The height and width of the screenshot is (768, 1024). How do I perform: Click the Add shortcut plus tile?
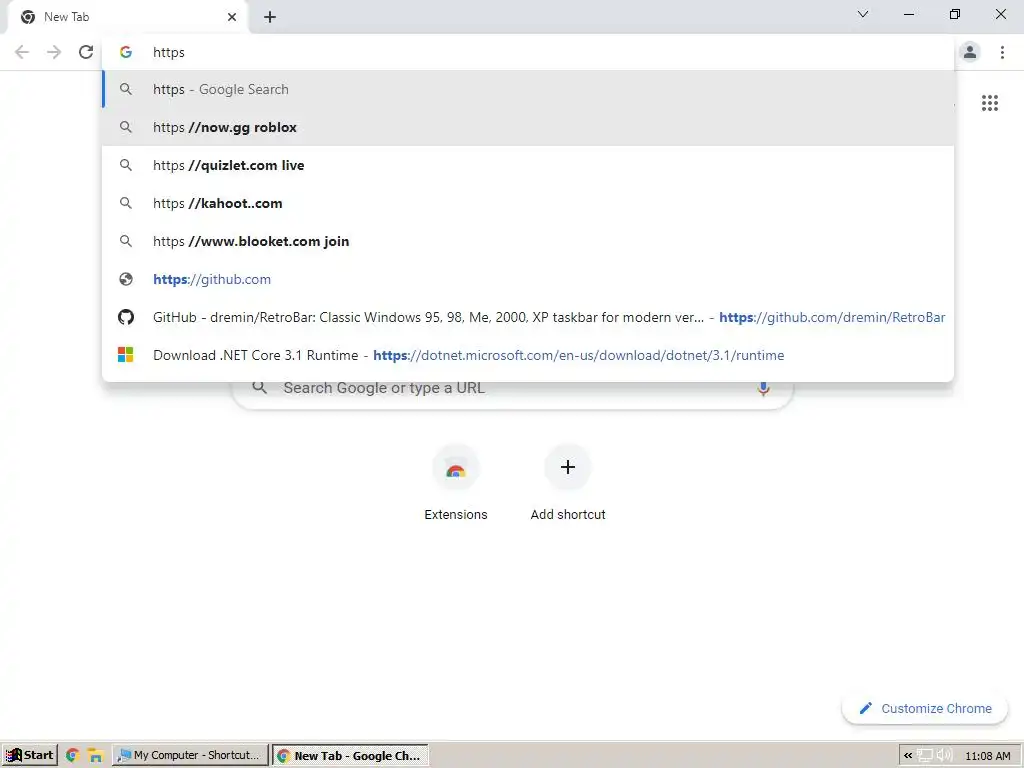(568, 468)
